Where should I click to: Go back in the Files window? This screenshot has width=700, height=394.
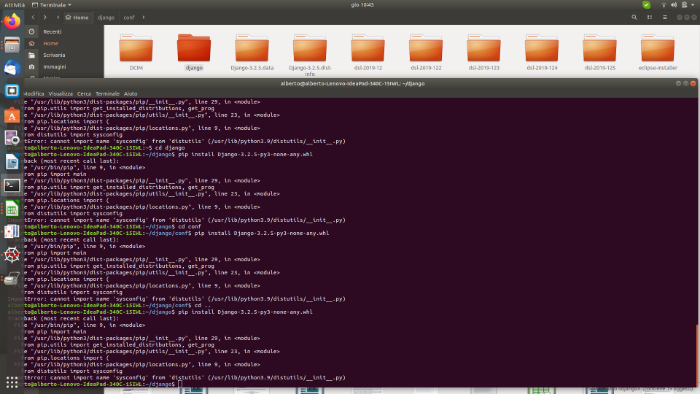(33, 17)
